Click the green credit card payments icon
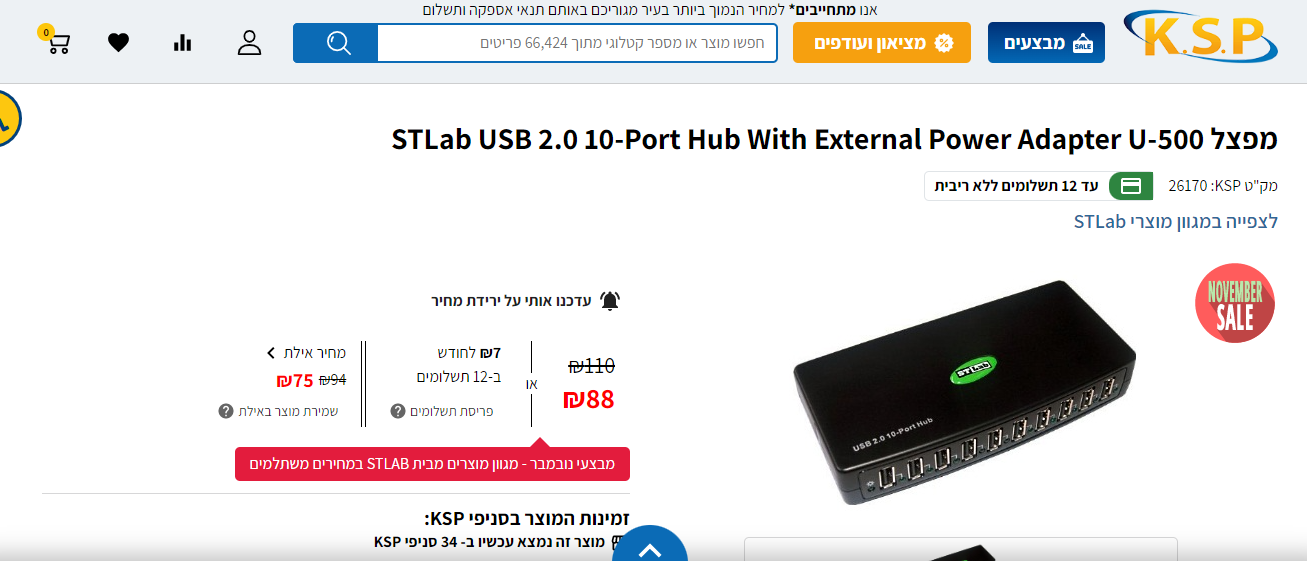The width and height of the screenshot is (1307, 561). click(1131, 186)
